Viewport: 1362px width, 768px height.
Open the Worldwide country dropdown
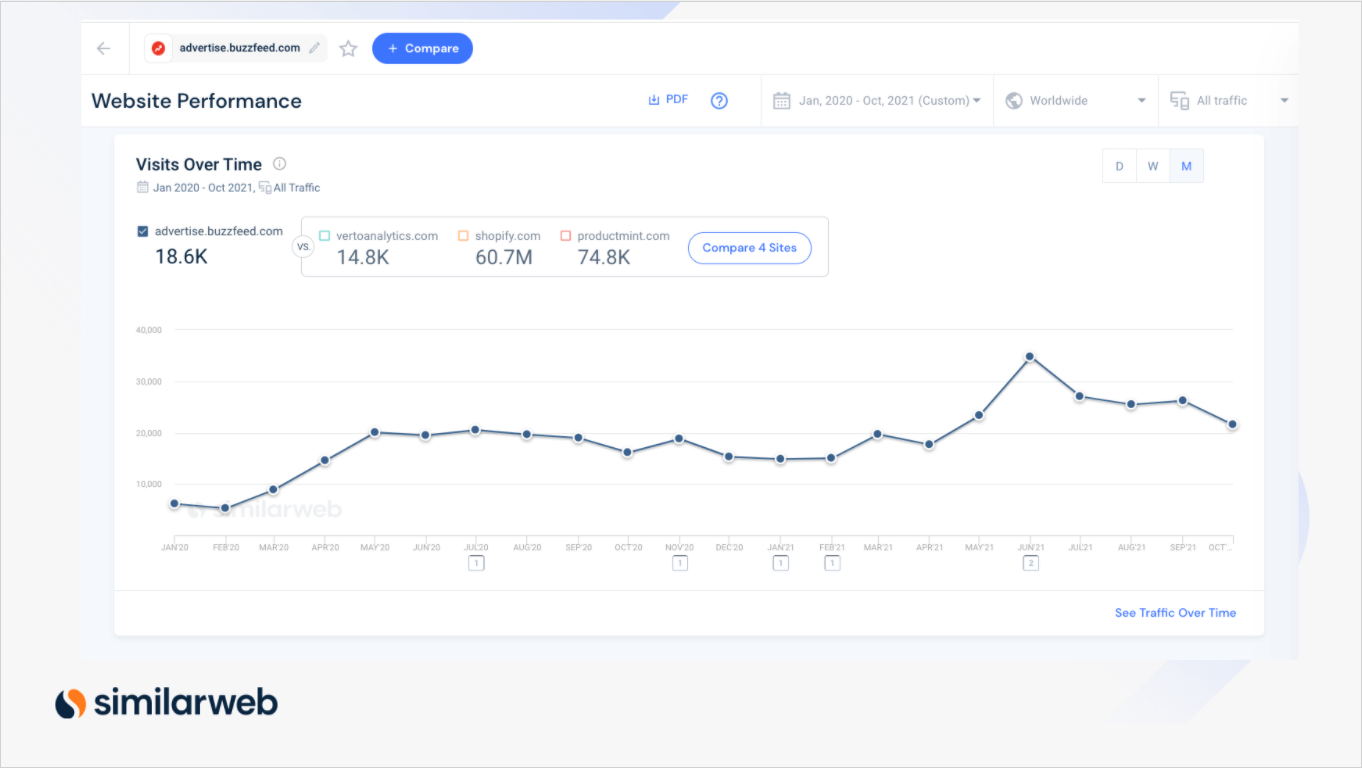pos(1076,100)
